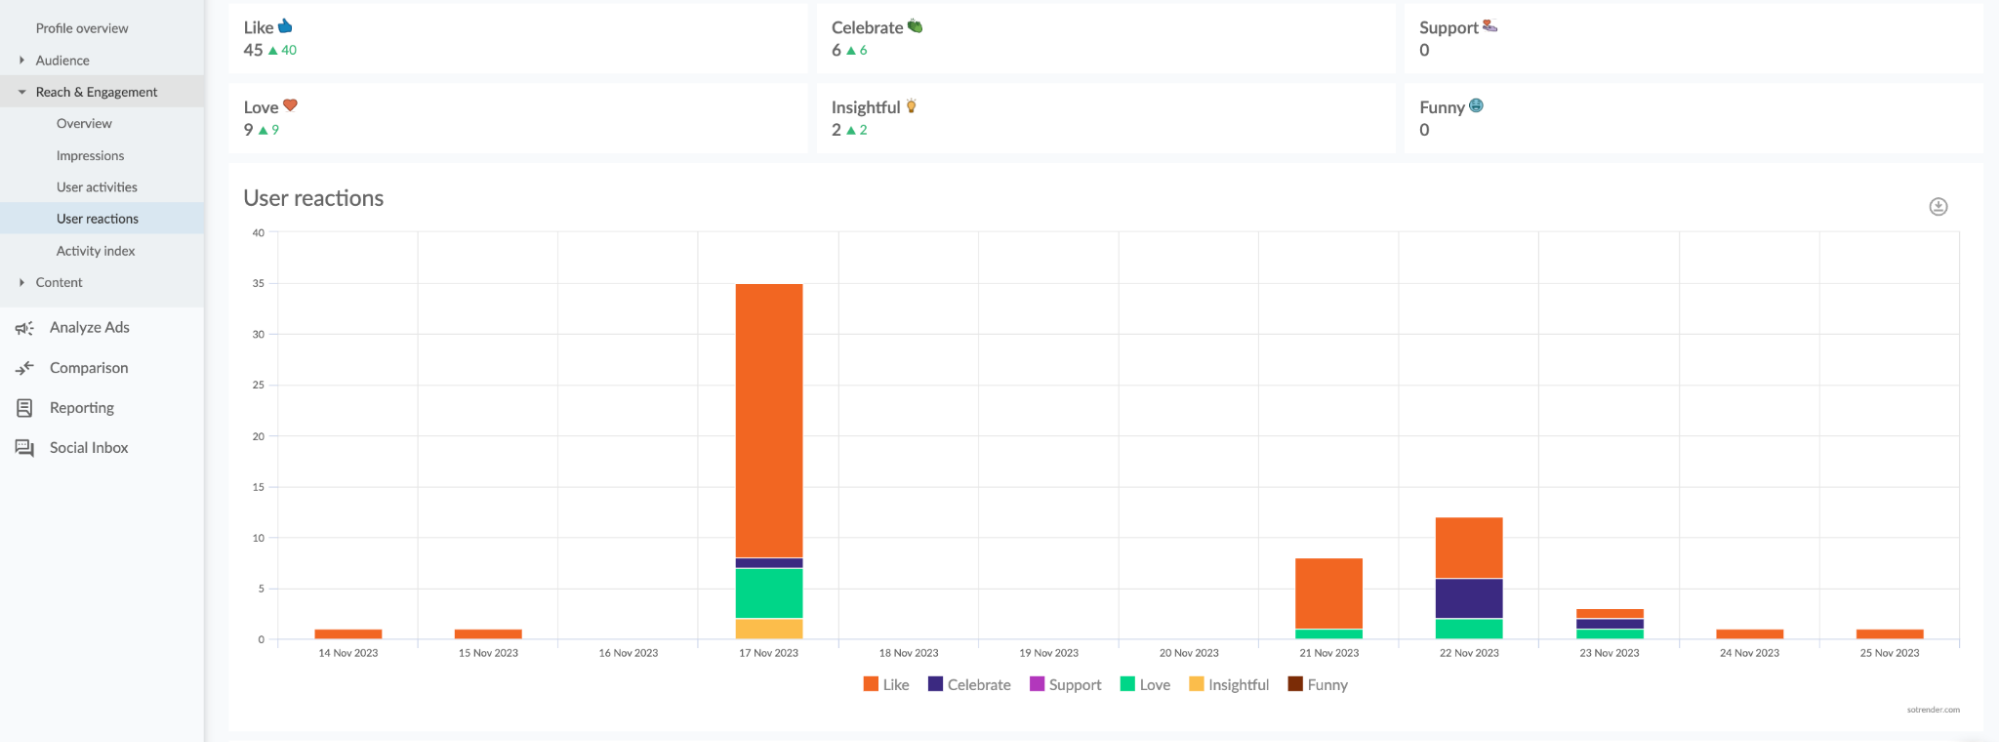Go to Profile overview
Screen dimensions: 1999x742
82,28
